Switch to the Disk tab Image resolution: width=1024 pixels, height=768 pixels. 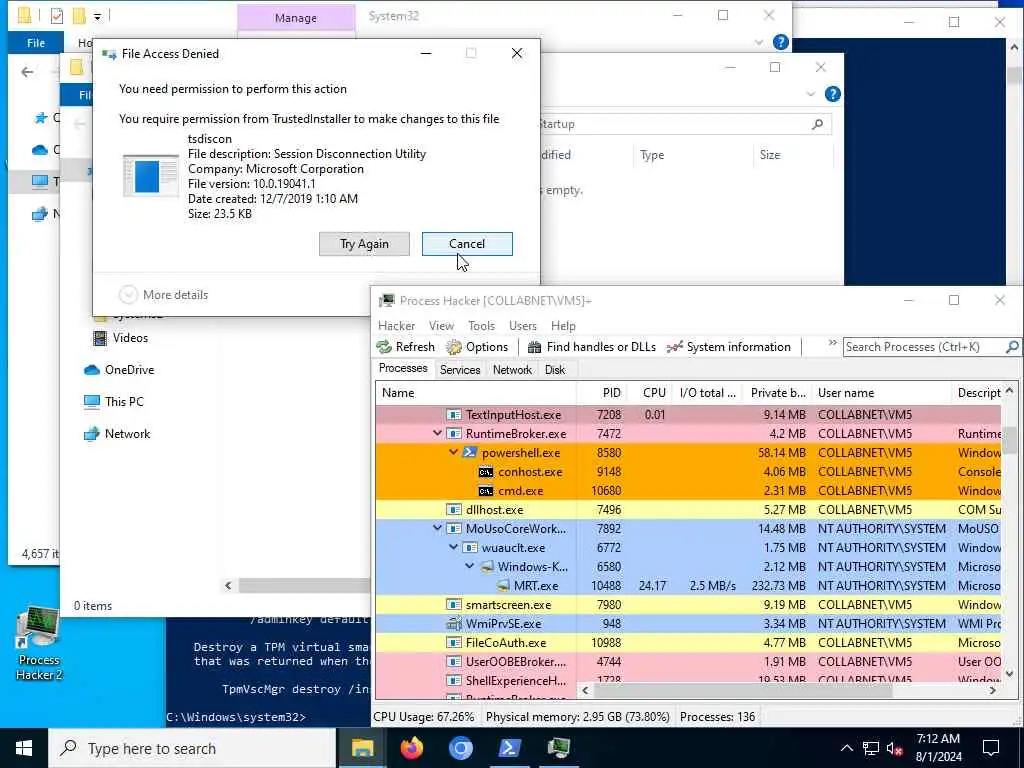pyautogui.click(x=555, y=370)
